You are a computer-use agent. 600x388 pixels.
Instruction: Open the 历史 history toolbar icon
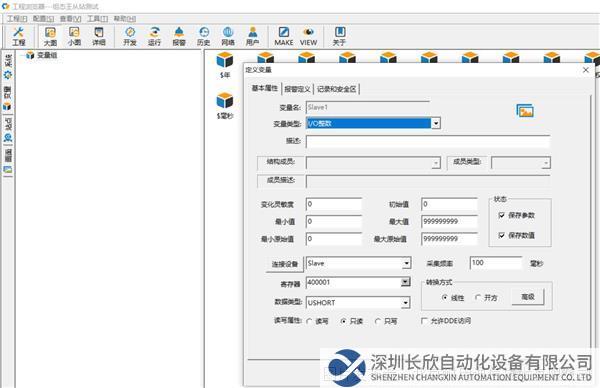pyautogui.click(x=204, y=37)
